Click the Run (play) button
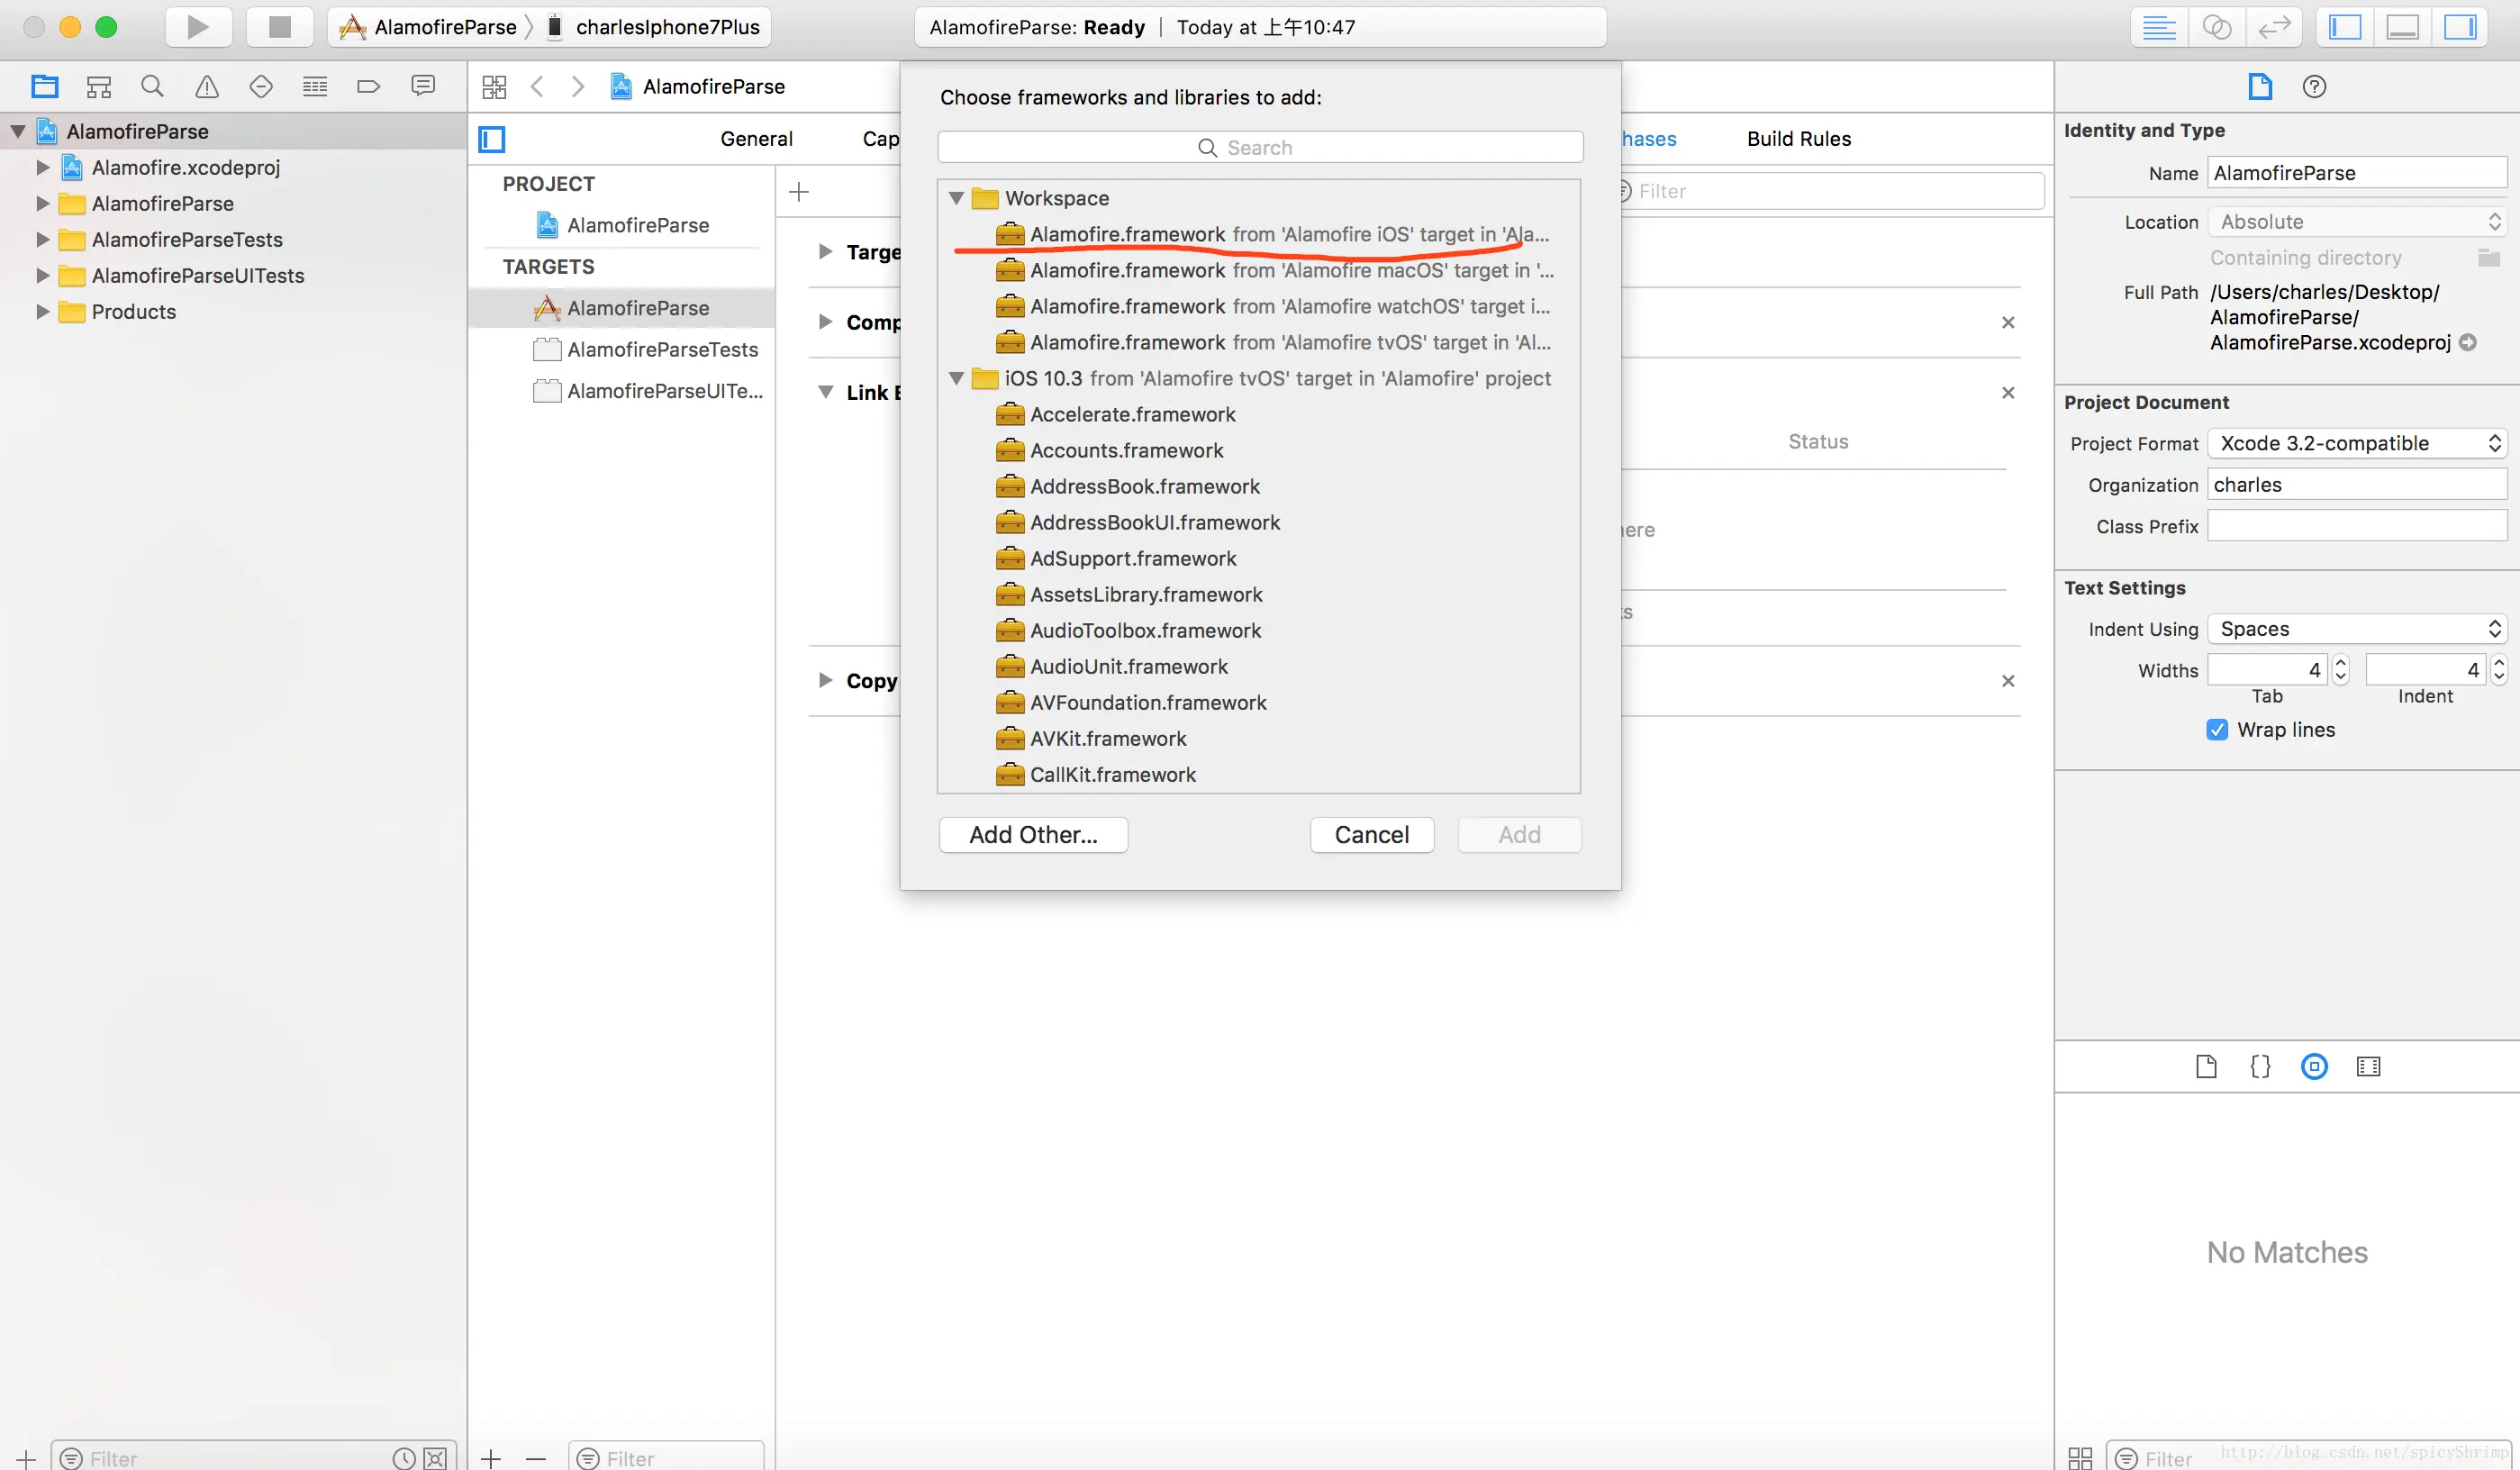This screenshot has width=2520, height=1470. click(x=198, y=27)
